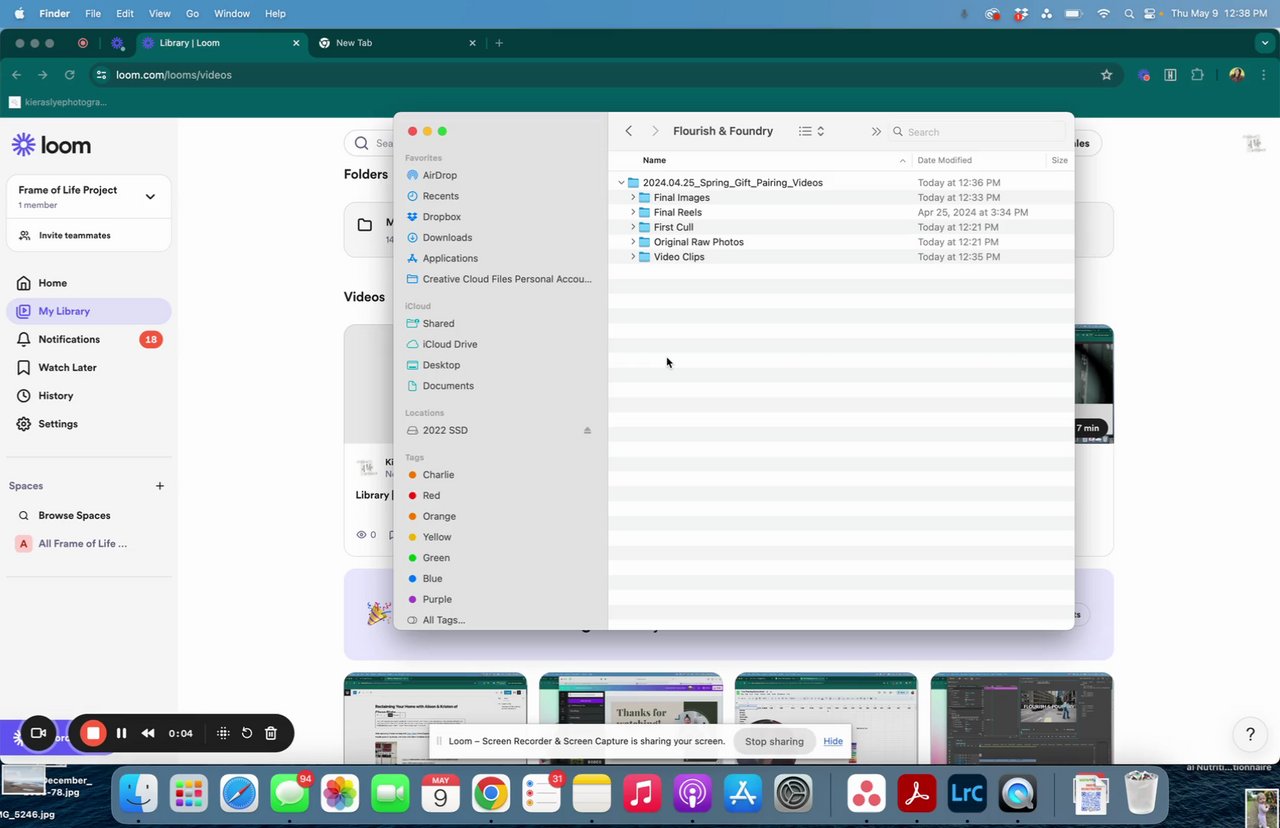
Task: Open the View menu
Action: [x=159, y=14]
